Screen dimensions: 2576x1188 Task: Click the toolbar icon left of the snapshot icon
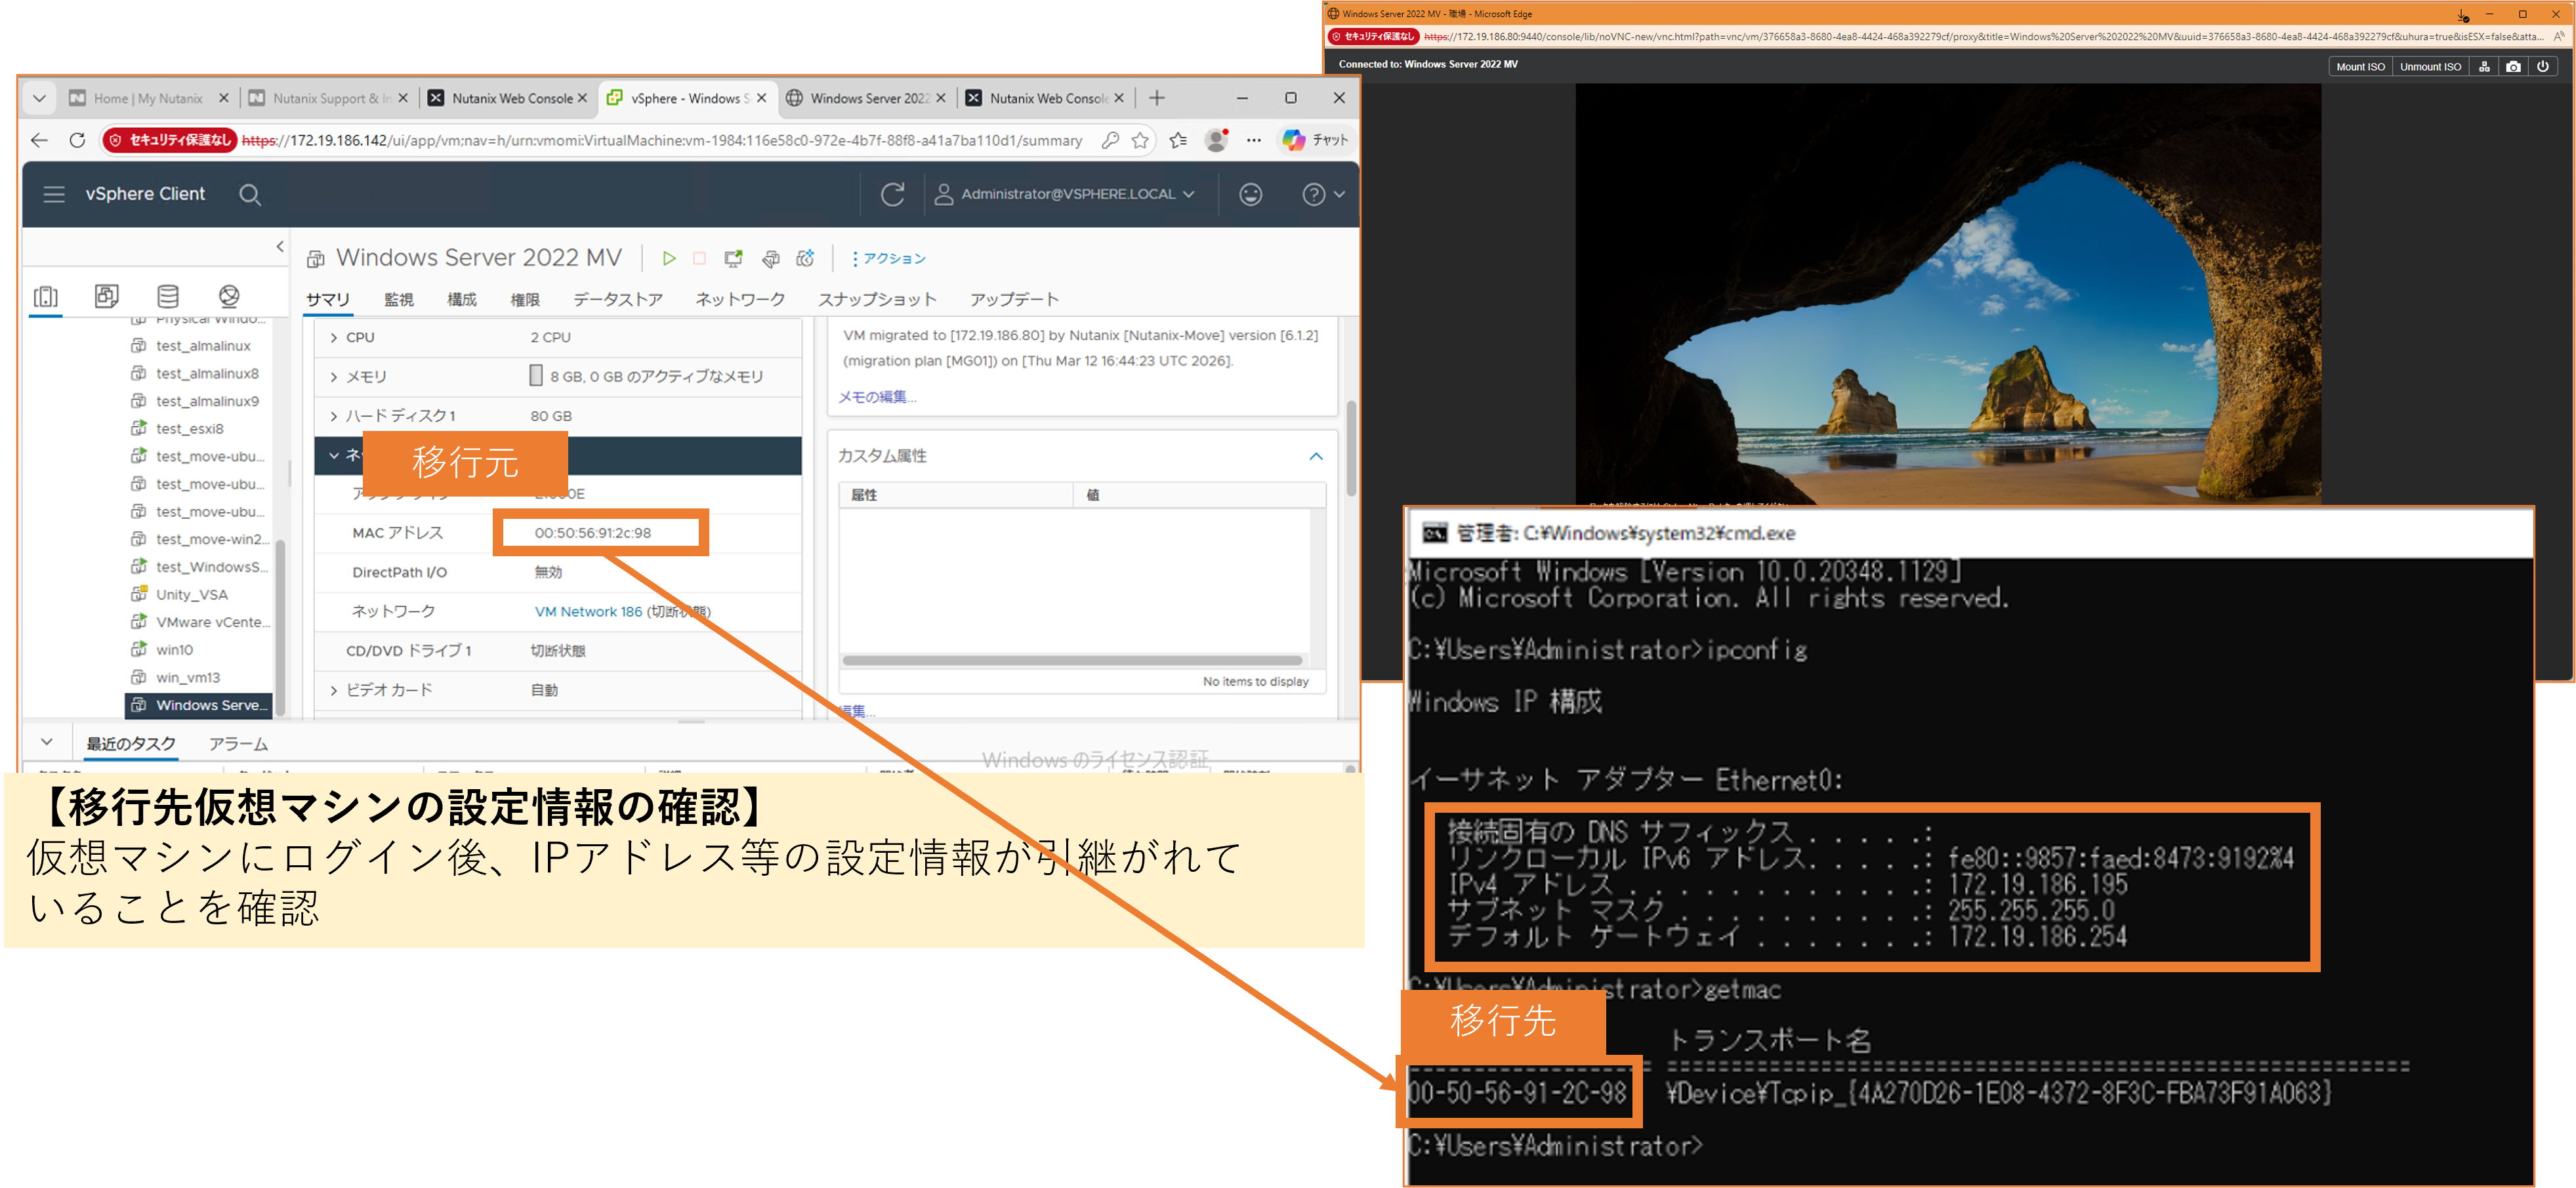[x=770, y=259]
